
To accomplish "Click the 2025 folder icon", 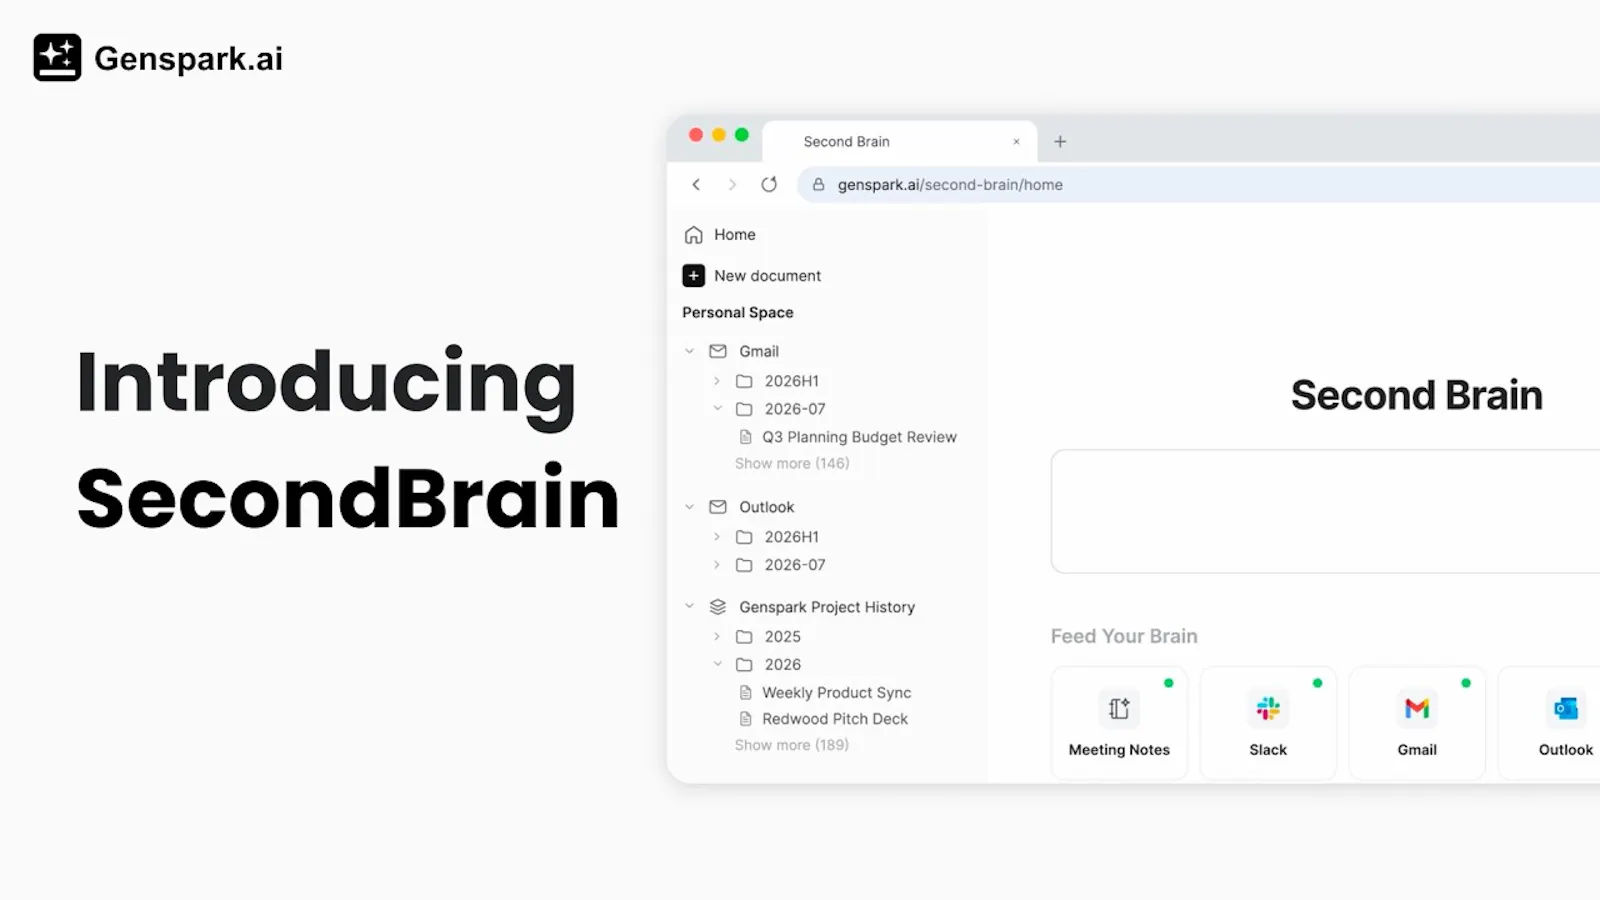I will (744, 637).
